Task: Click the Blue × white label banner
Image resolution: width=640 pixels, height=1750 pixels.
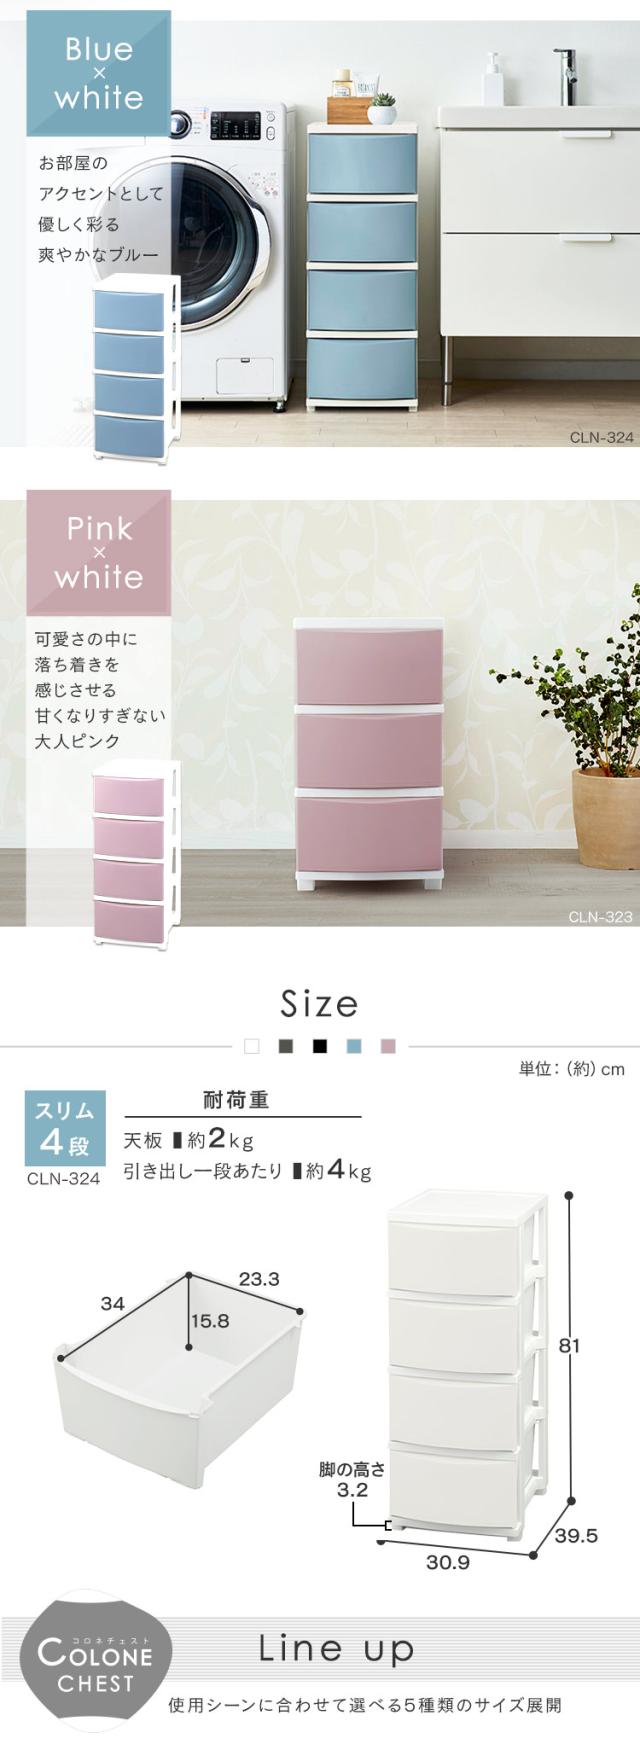Action: [x=98, y=73]
